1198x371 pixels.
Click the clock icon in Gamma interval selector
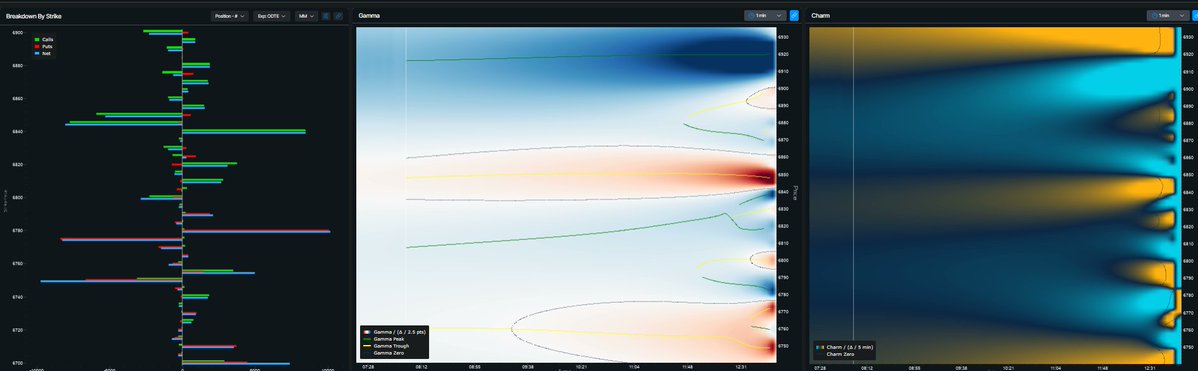point(752,15)
